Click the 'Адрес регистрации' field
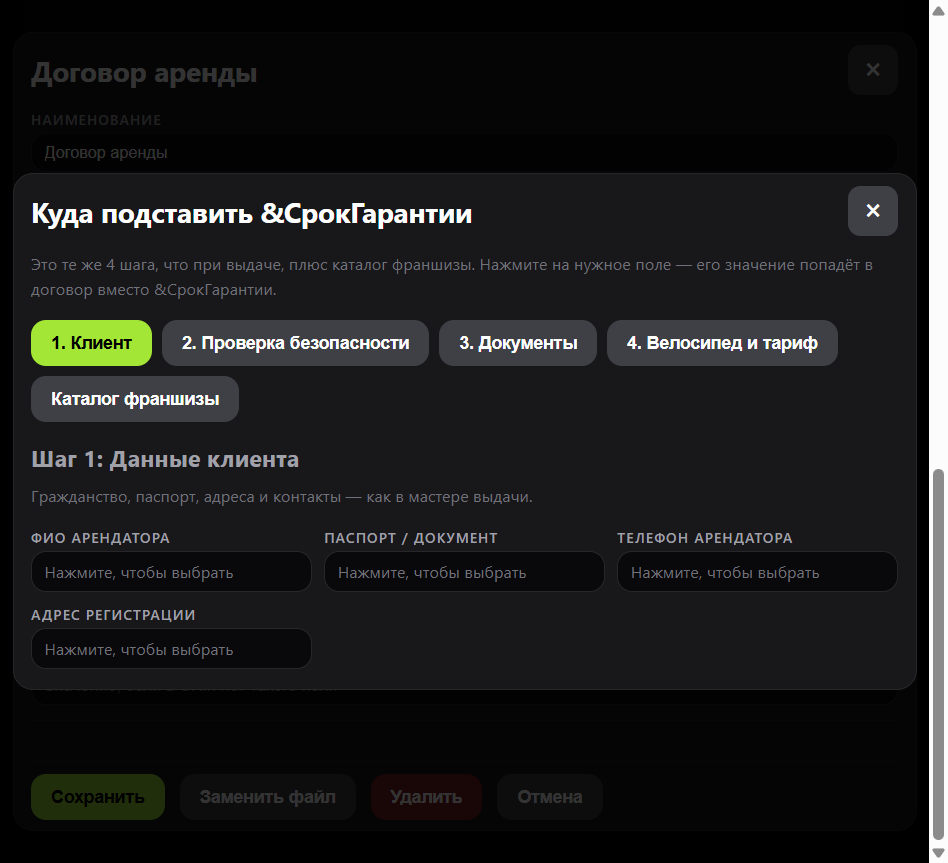The image size is (948, 863). tap(171, 648)
